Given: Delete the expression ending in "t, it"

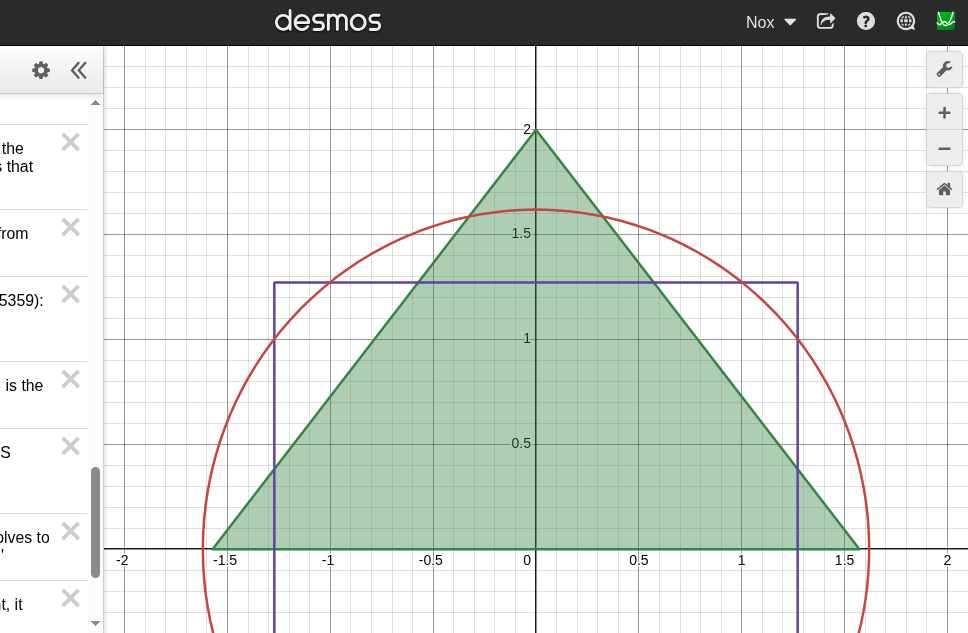Looking at the screenshot, I should 71,598.
